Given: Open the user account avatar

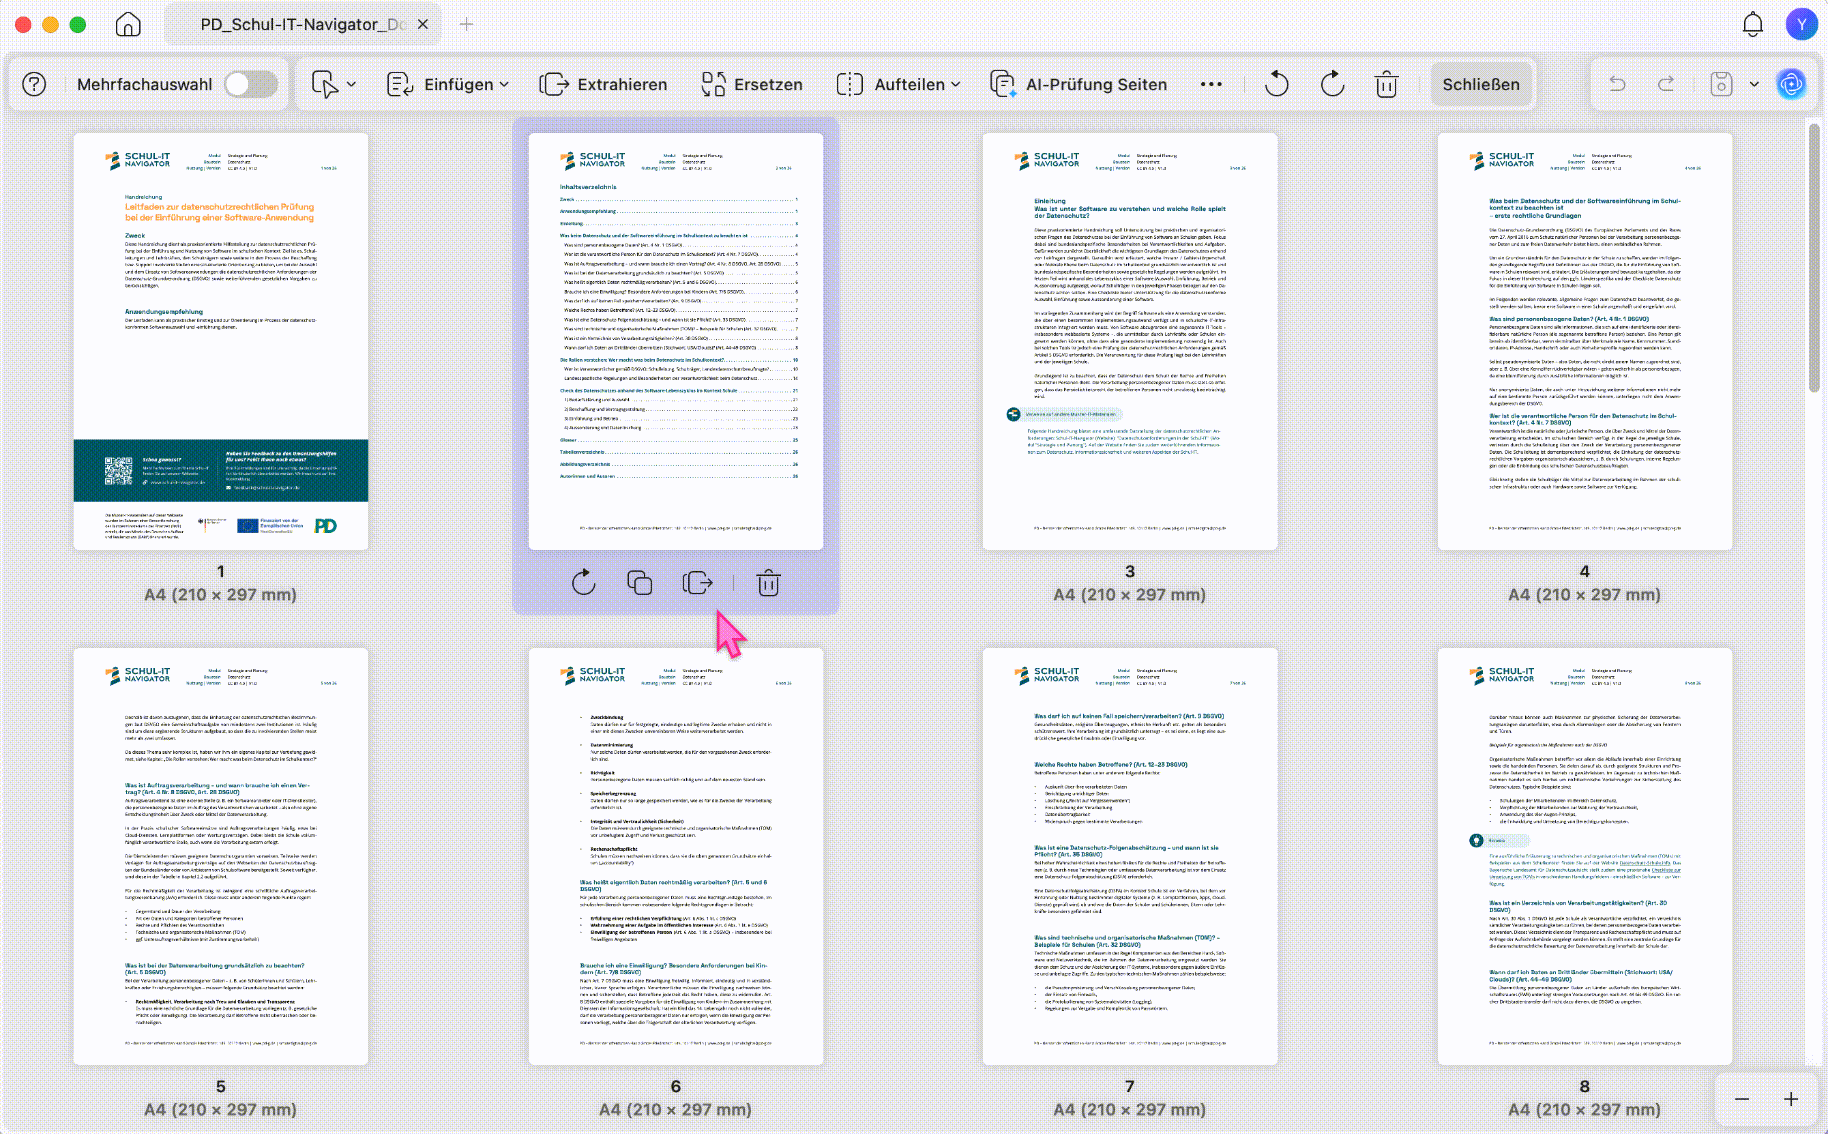Looking at the screenshot, I should point(1801,24).
